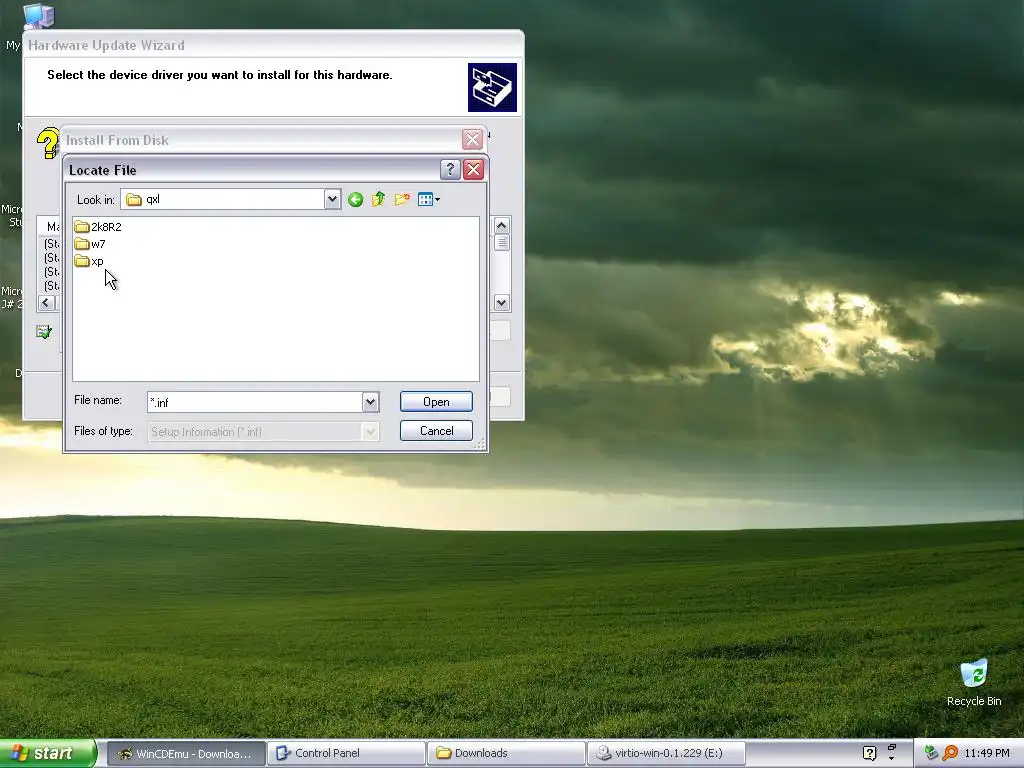
Task: Select the xp folder
Action: [x=89, y=261]
